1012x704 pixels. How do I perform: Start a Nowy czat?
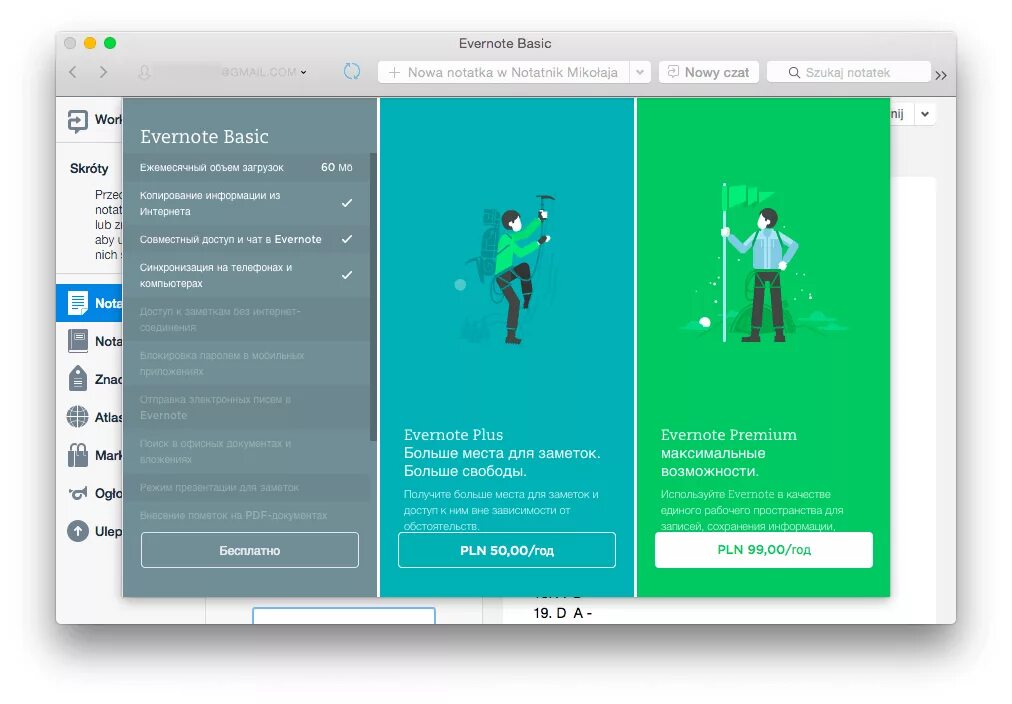708,72
